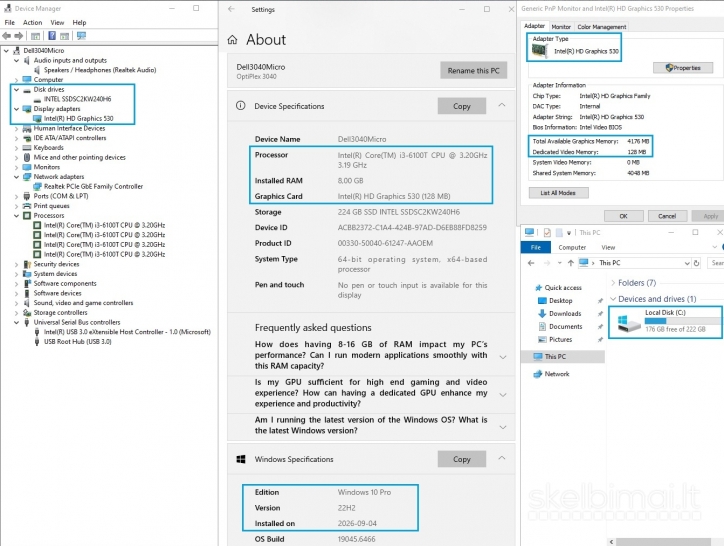Image resolution: width=724 pixels, height=546 pixels.
Task: Click the adapter Properties button
Action: (683, 68)
